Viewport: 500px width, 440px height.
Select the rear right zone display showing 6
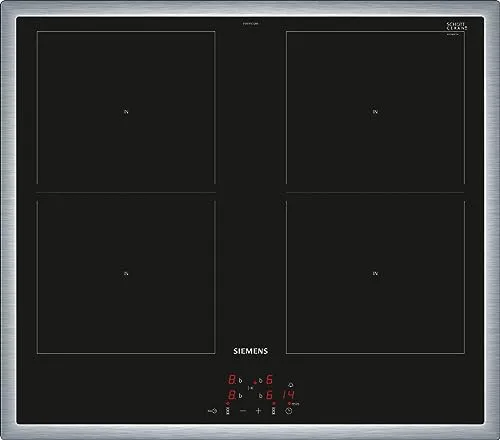pyautogui.click(x=269, y=379)
